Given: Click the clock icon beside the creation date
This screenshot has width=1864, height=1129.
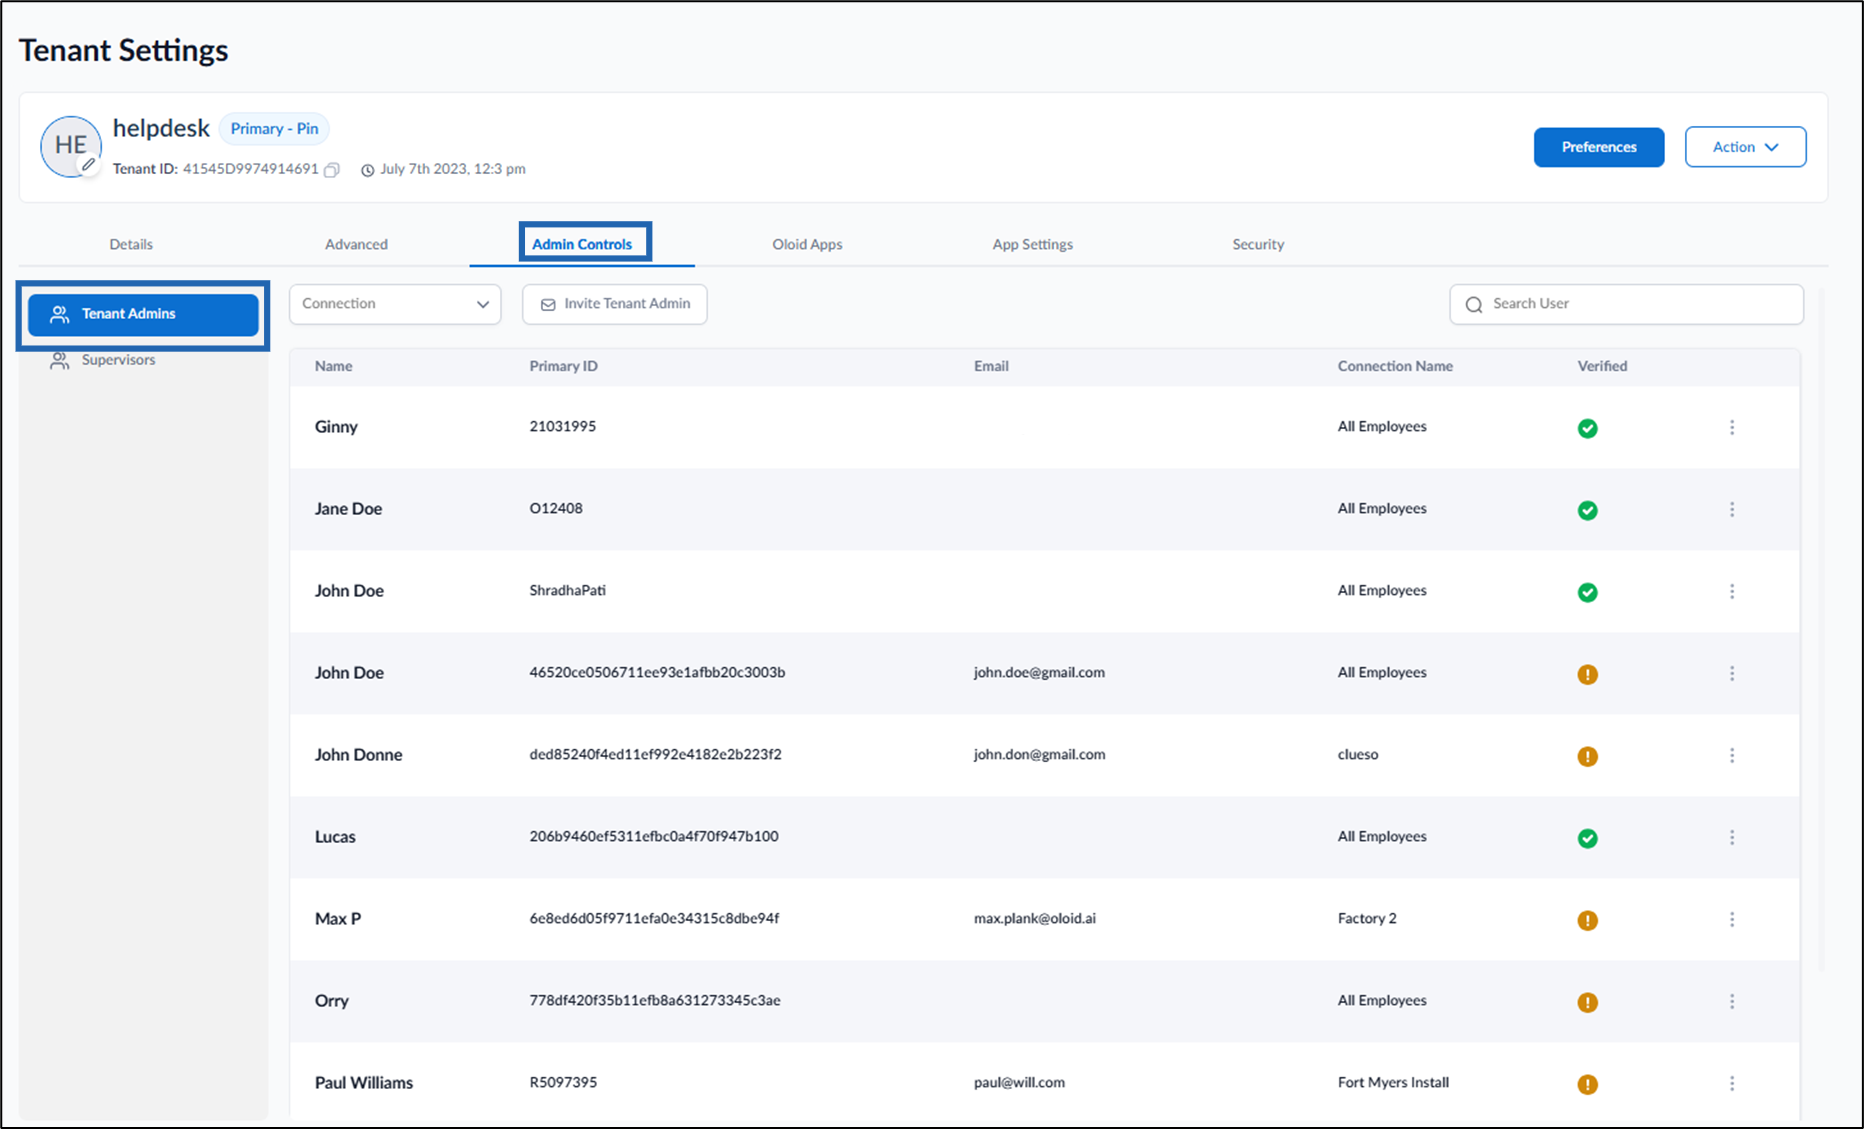Looking at the screenshot, I should [x=367, y=170].
